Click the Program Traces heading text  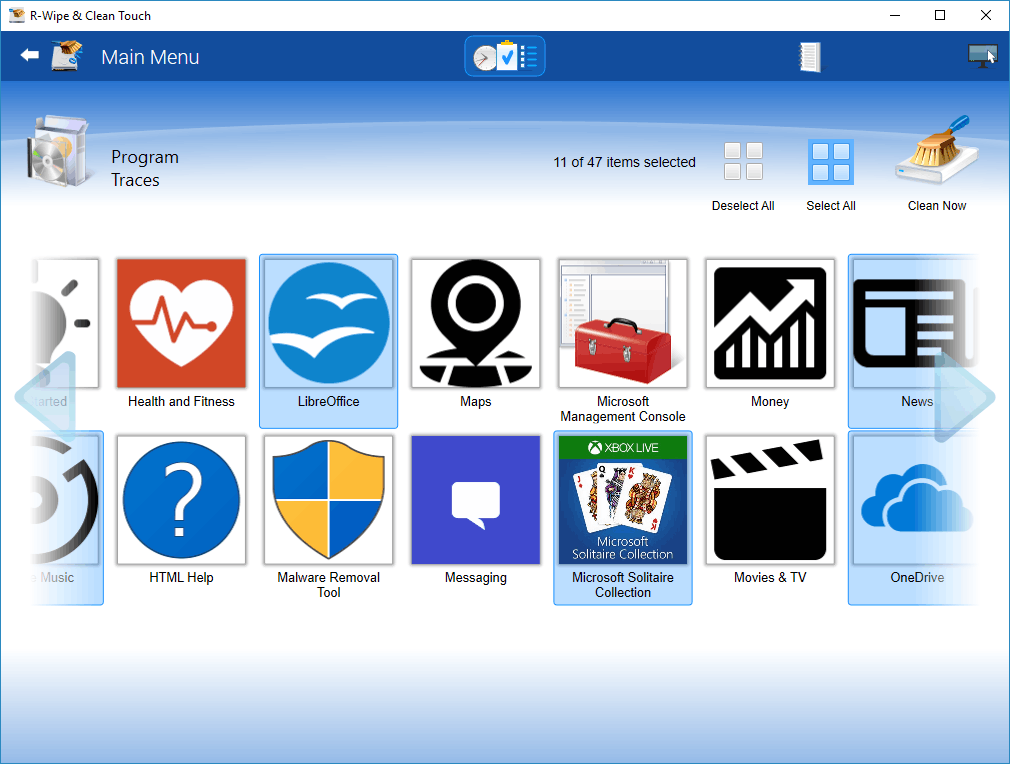coord(144,168)
